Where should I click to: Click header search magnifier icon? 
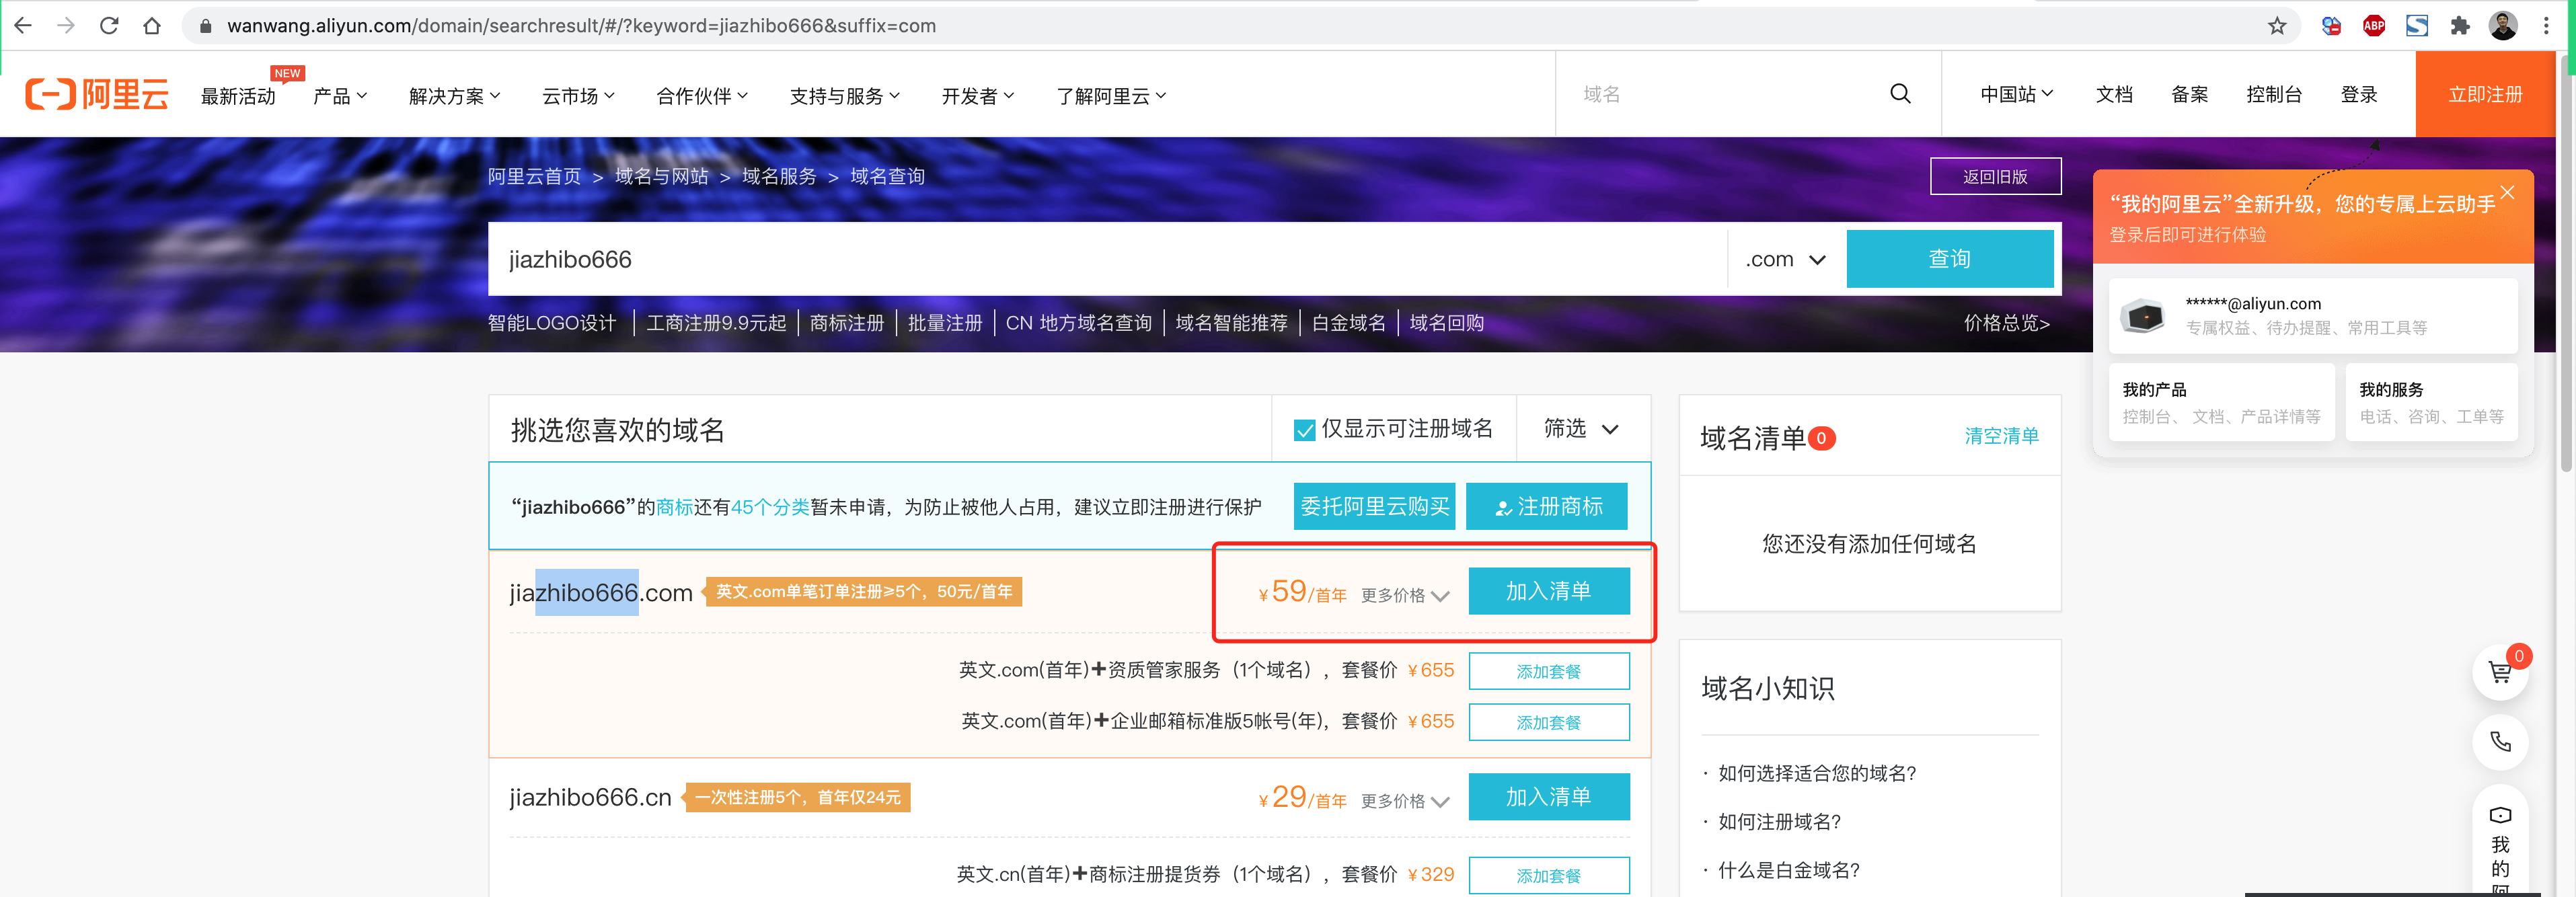pos(1900,94)
